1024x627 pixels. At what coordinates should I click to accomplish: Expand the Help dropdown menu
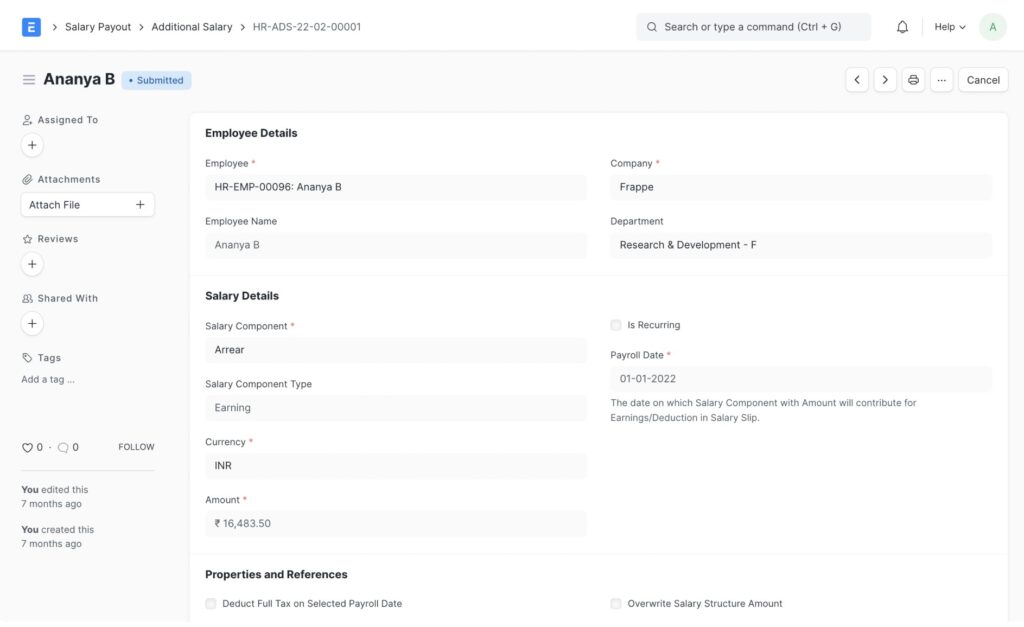click(949, 27)
